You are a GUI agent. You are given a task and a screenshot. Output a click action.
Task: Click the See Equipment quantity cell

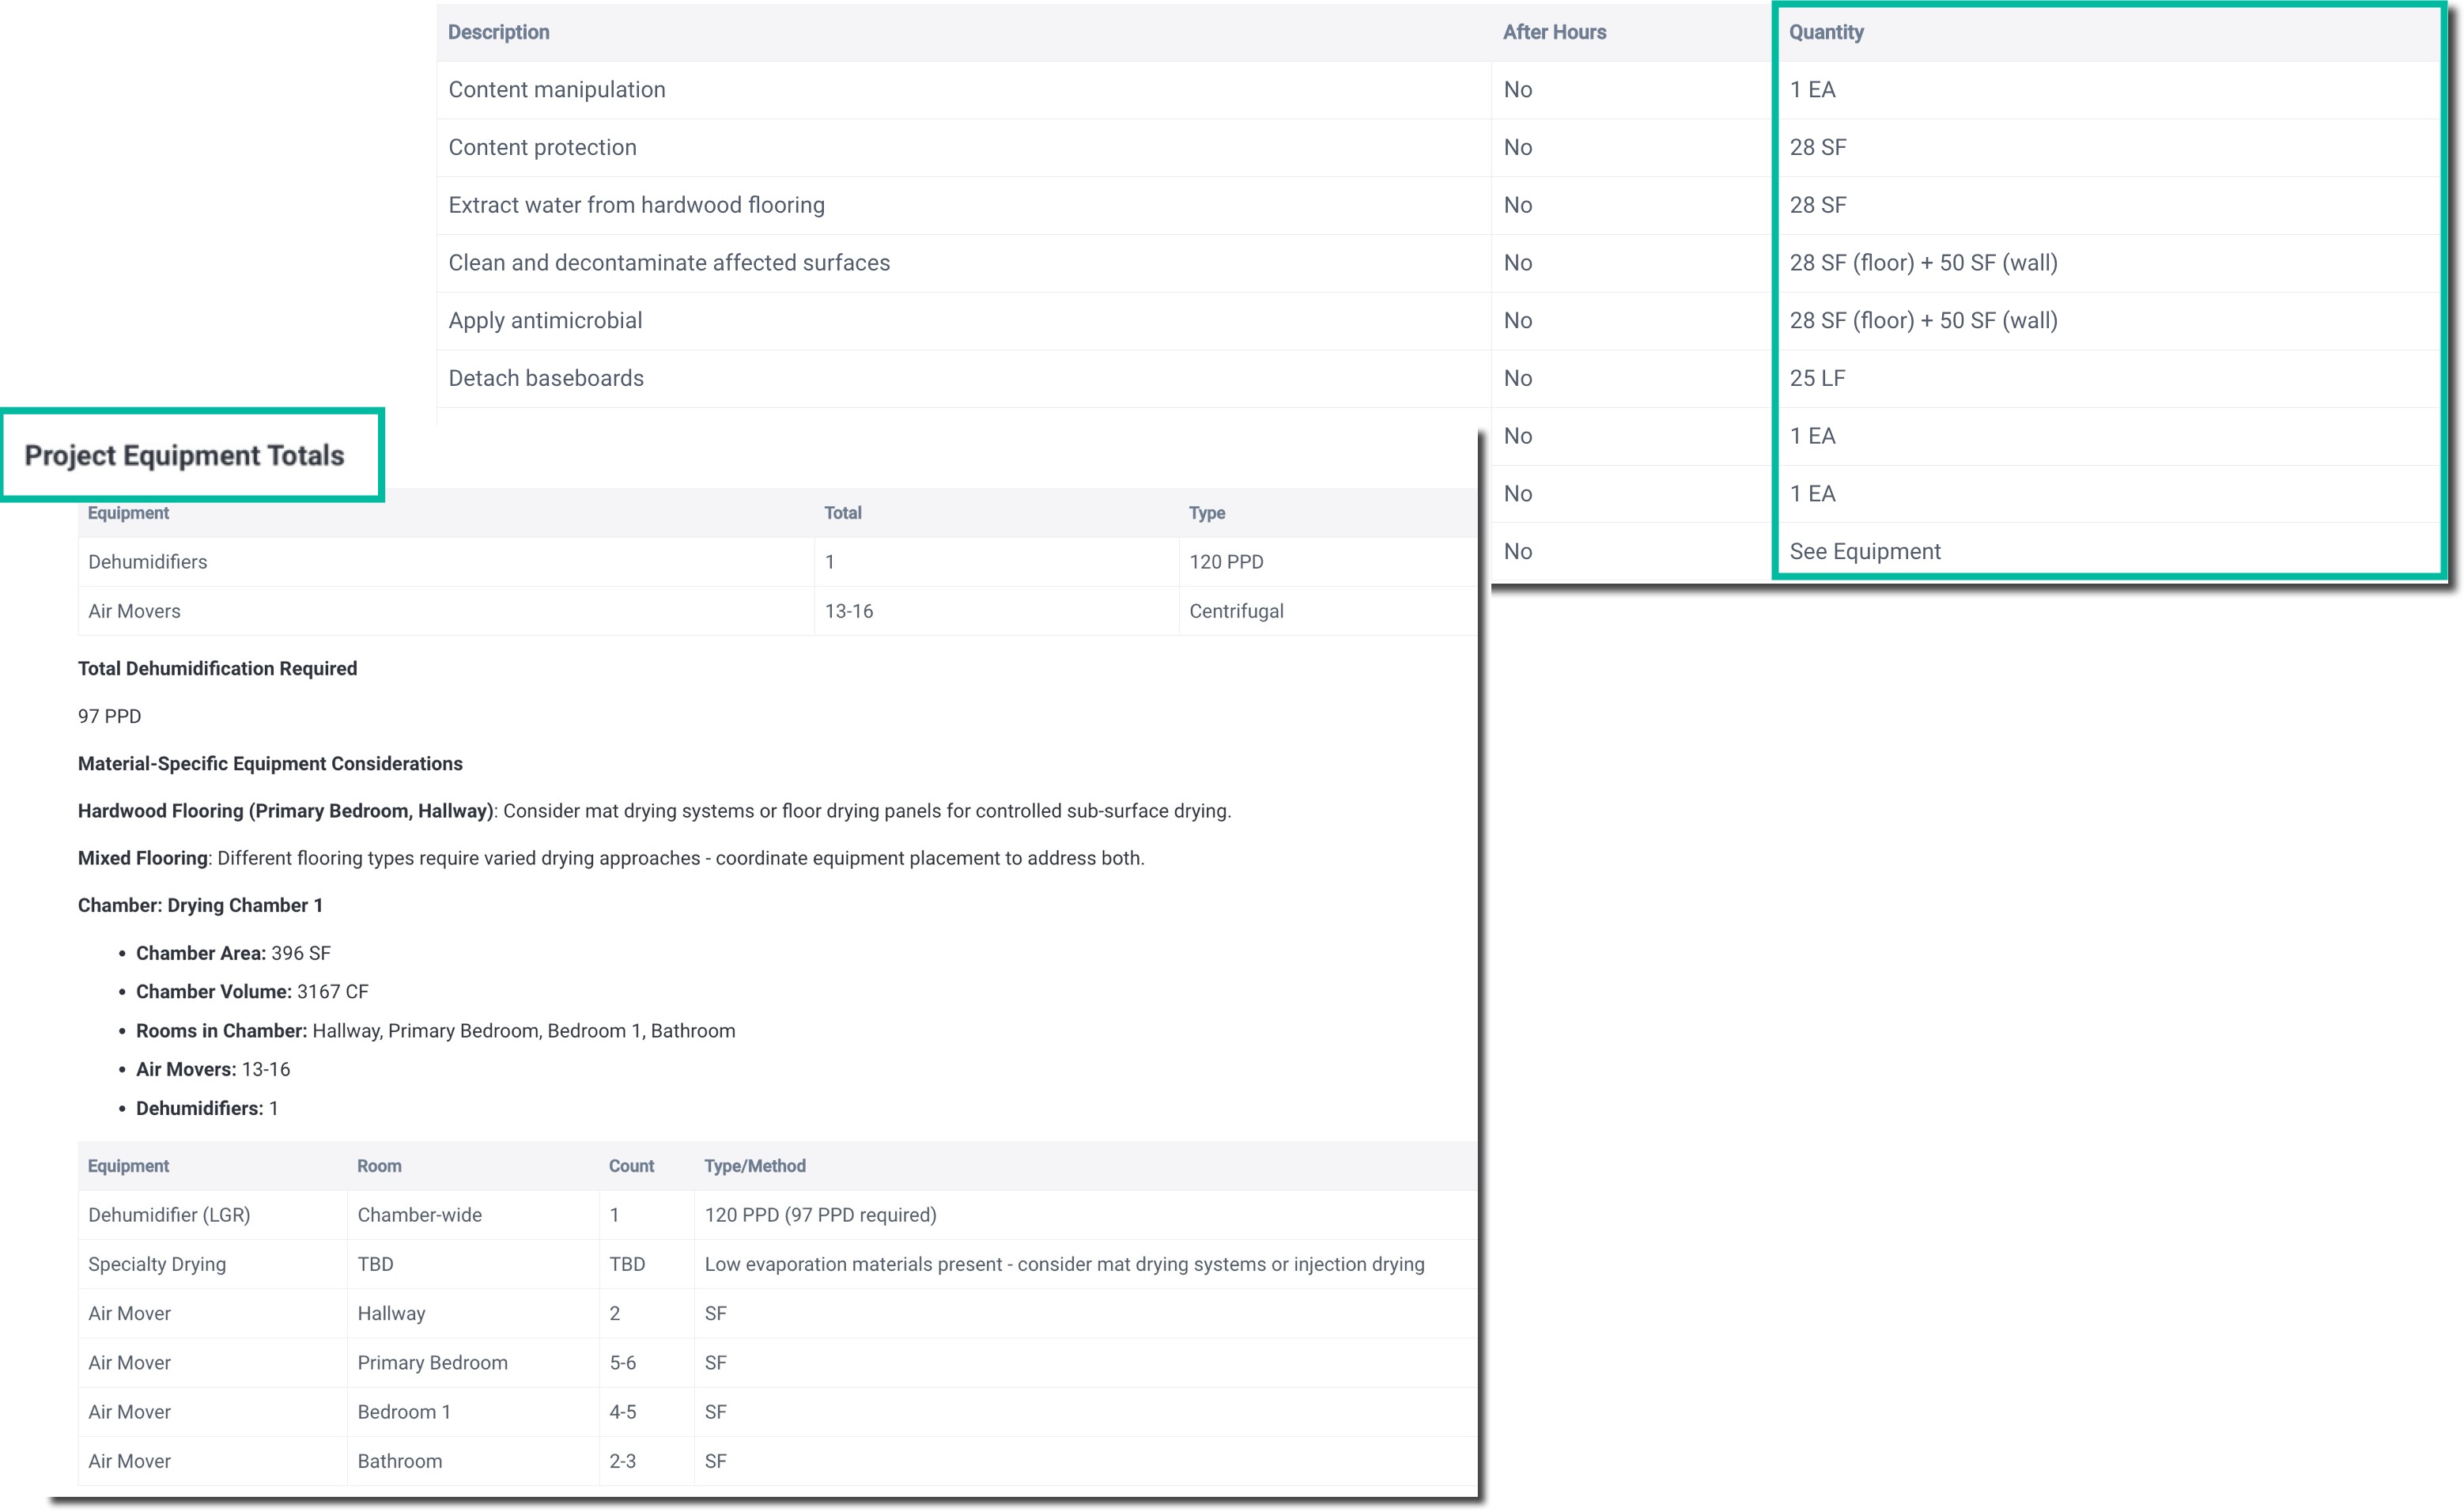pyautogui.click(x=1864, y=552)
